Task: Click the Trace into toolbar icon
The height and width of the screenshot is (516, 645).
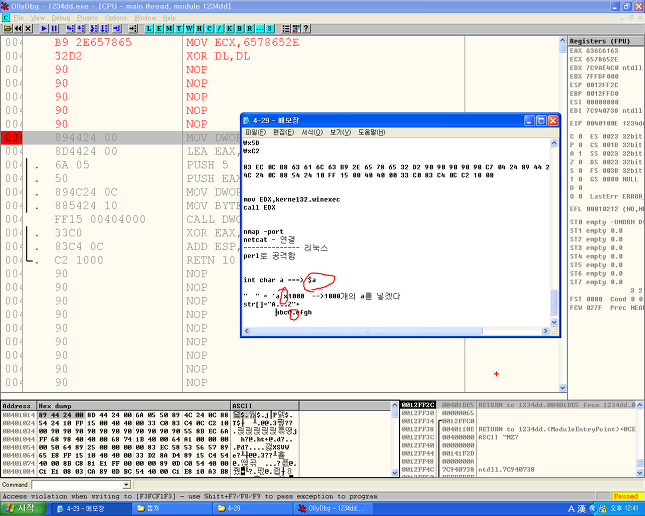Action: (x=94, y=28)
